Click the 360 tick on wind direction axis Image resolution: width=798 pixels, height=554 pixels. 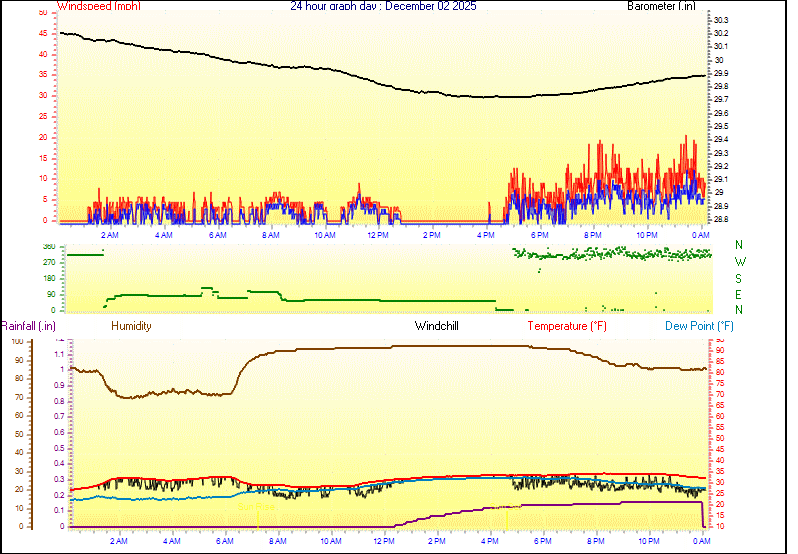(49, 246)
